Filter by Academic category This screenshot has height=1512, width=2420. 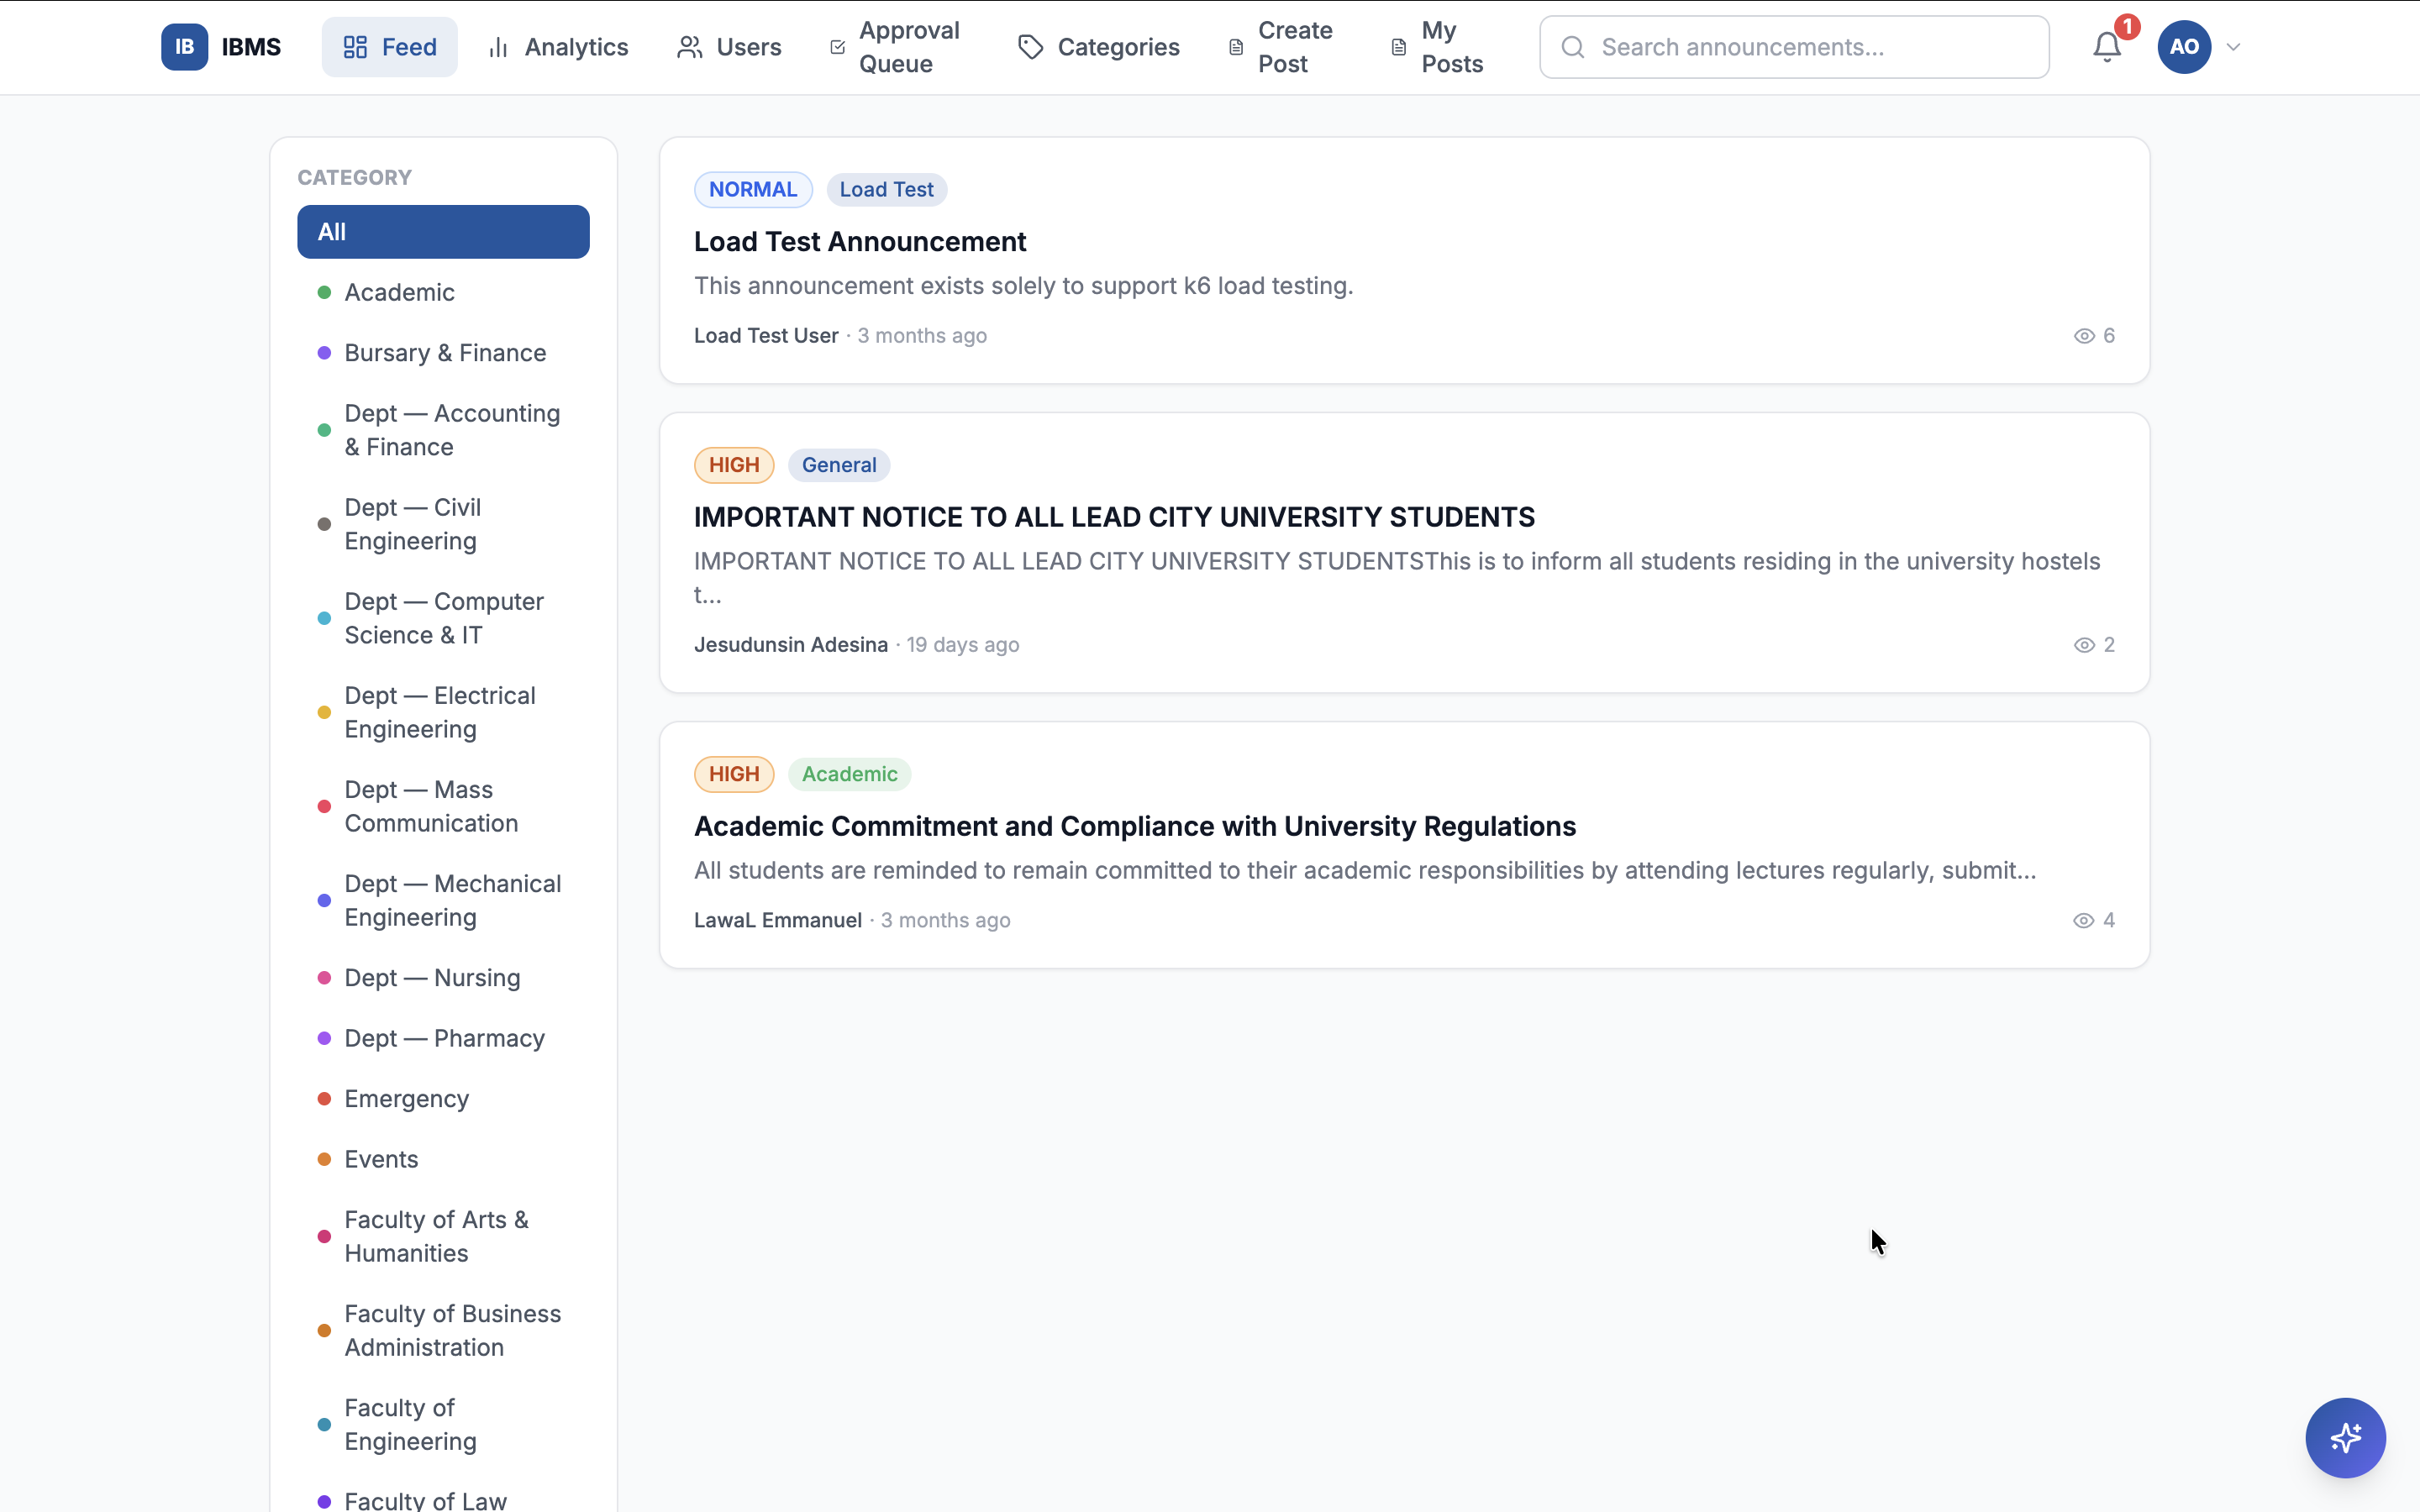(443, 292)
